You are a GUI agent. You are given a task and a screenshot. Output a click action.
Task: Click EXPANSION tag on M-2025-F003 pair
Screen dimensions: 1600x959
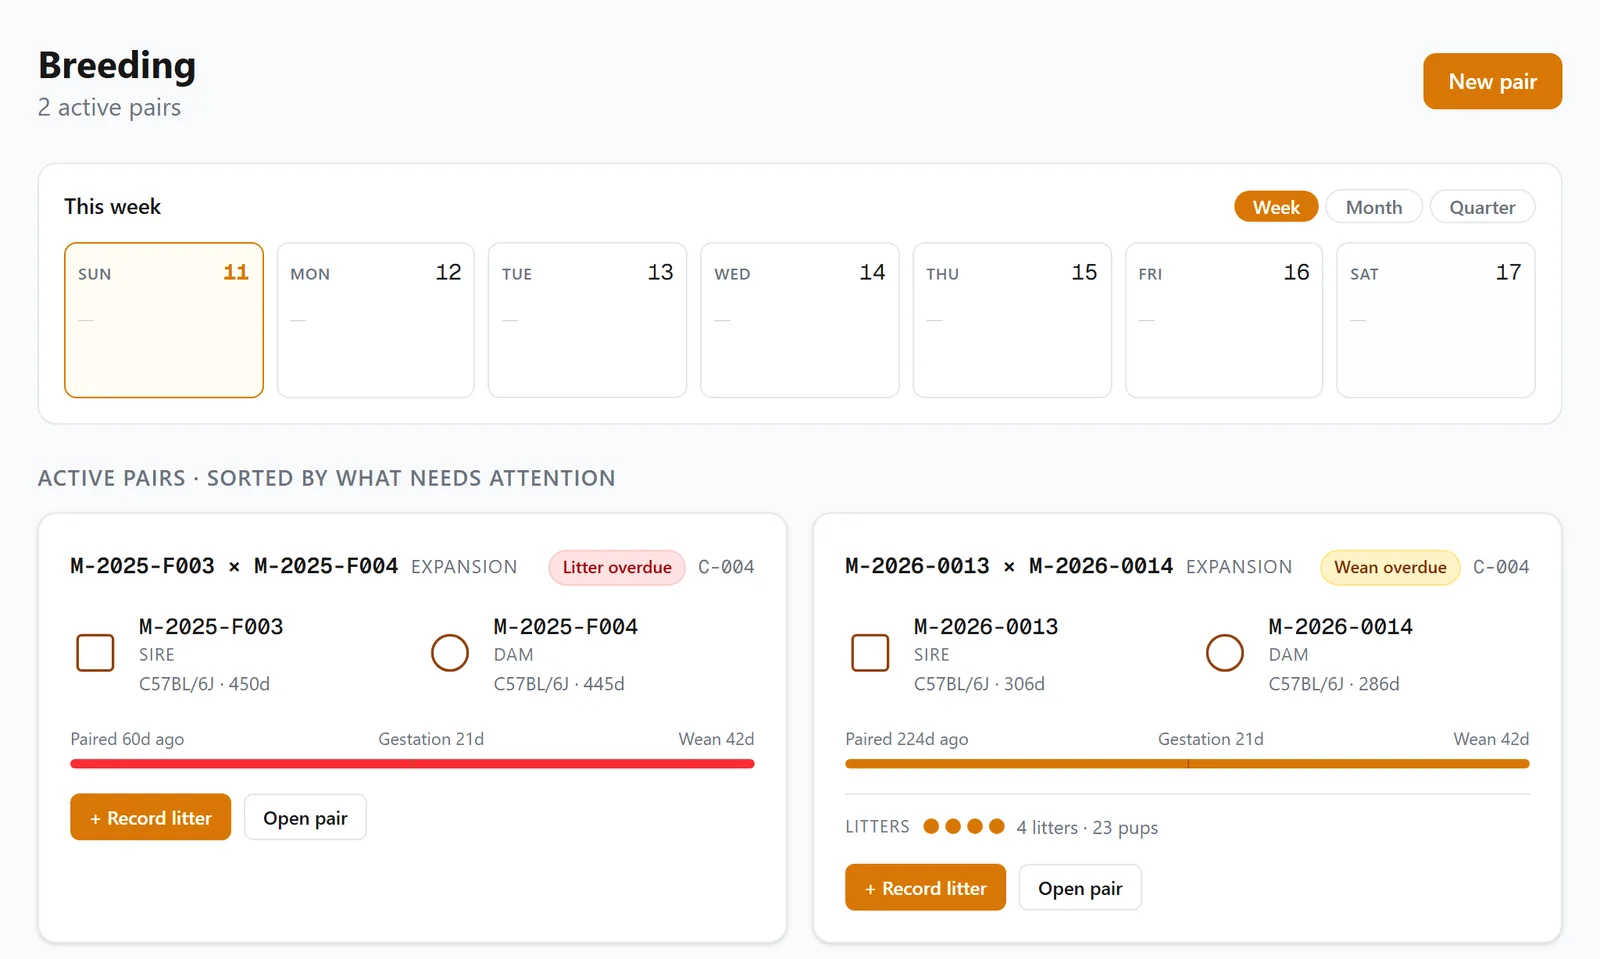pyautogui.click(x=464, y=567)
